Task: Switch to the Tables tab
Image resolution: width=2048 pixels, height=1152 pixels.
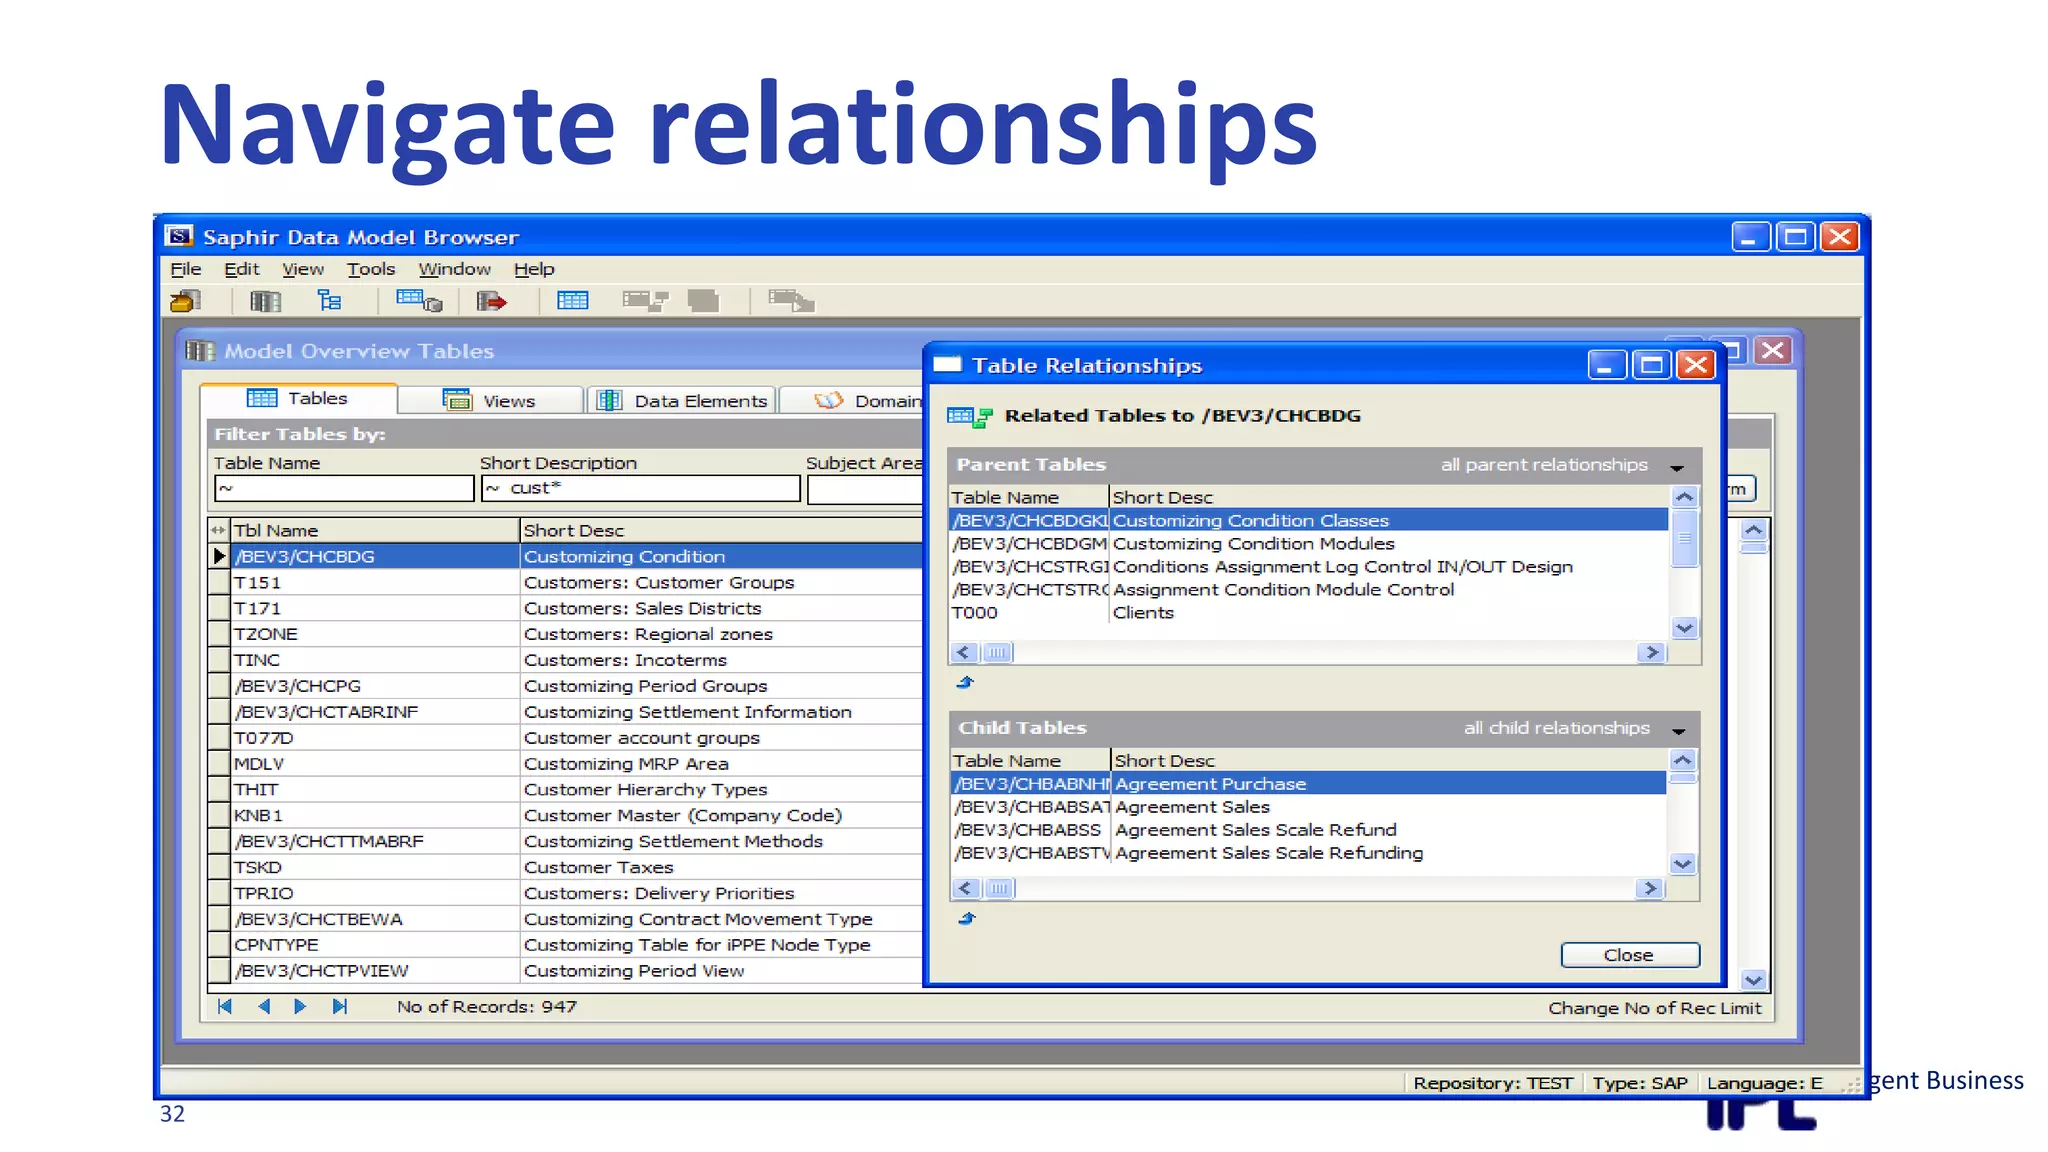Action: 298,398
